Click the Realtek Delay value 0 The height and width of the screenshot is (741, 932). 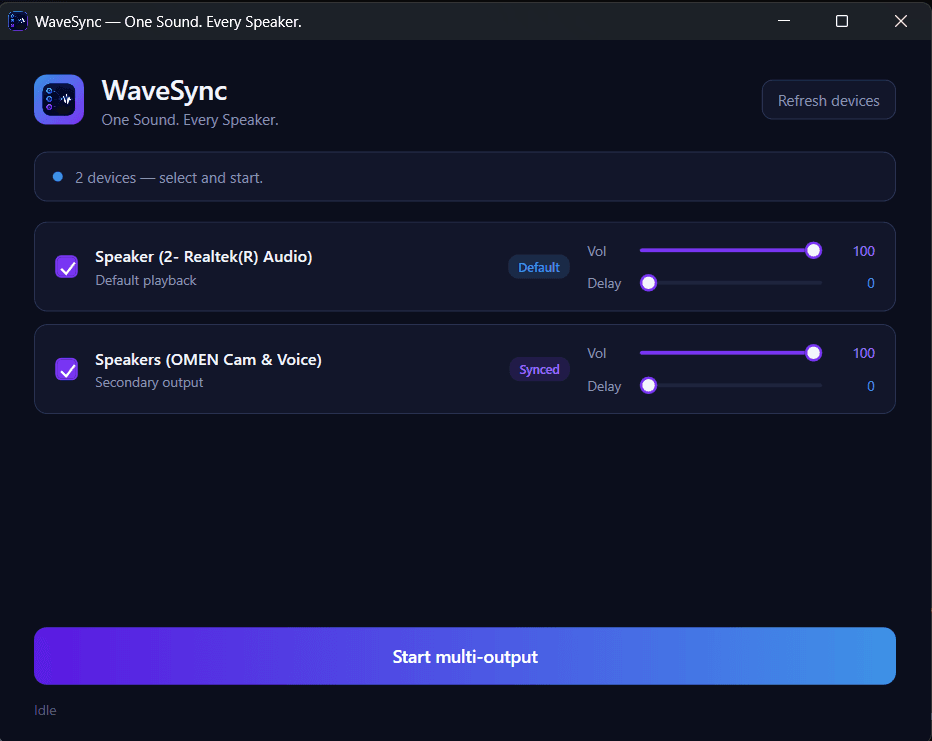pyautogui.click(x=871, y=283)
